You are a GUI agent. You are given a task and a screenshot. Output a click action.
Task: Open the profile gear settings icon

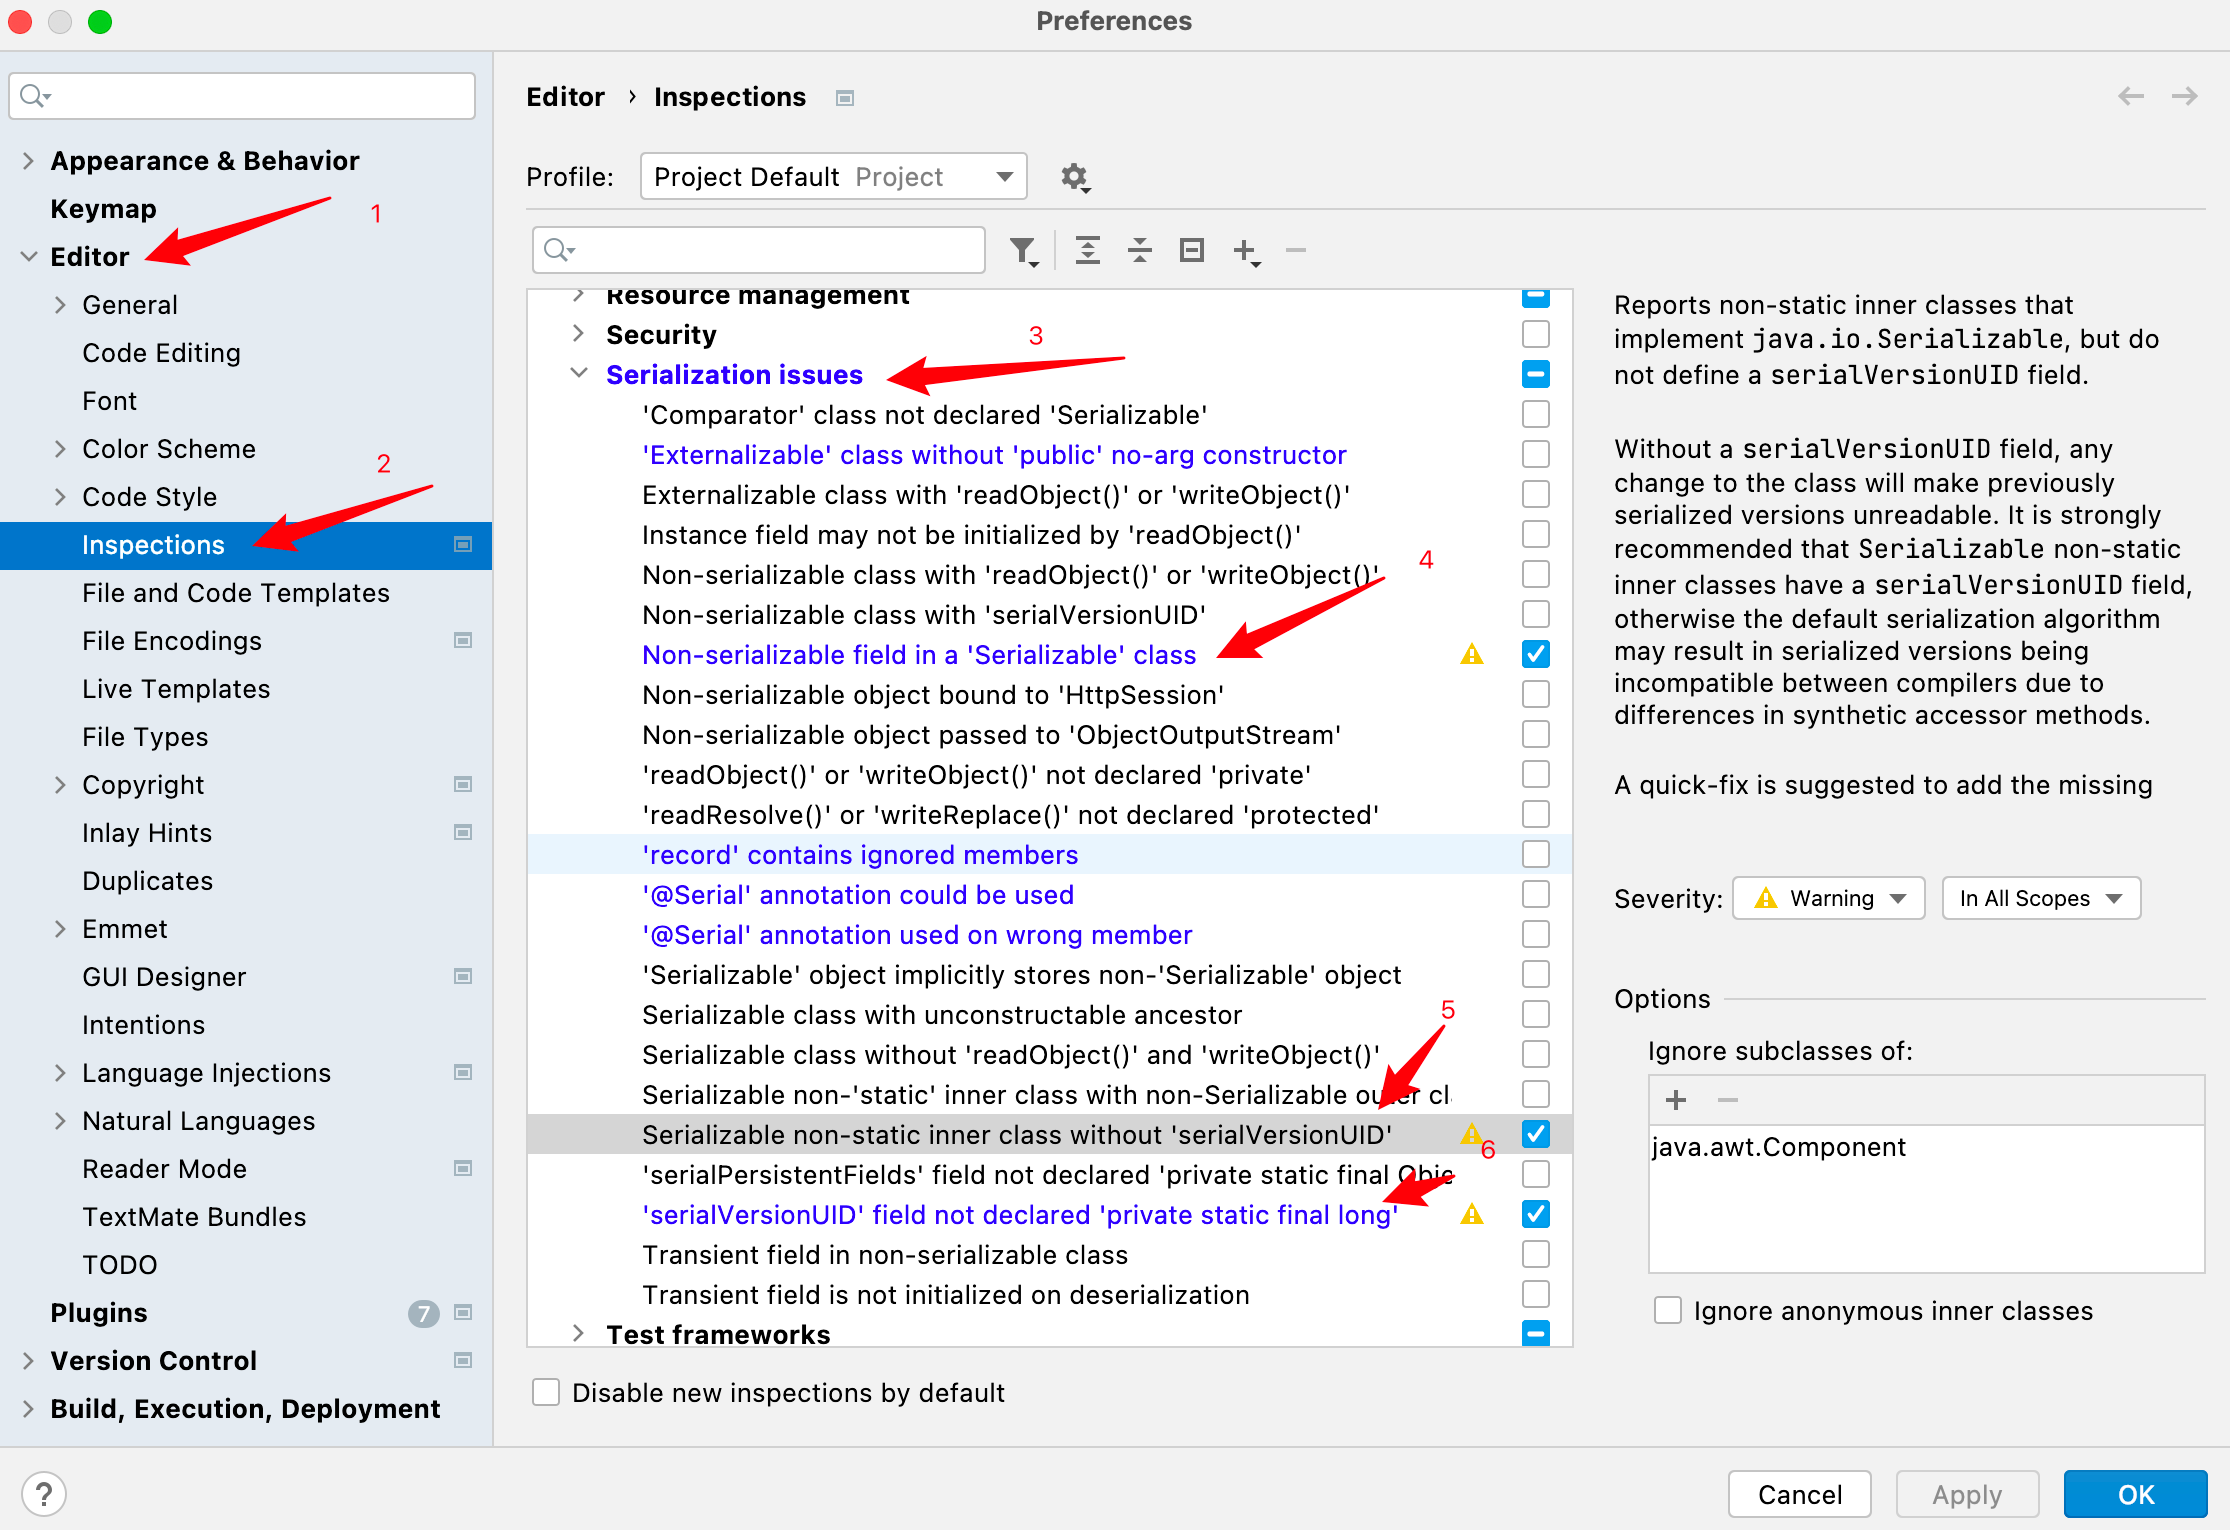pos(1074,177)
